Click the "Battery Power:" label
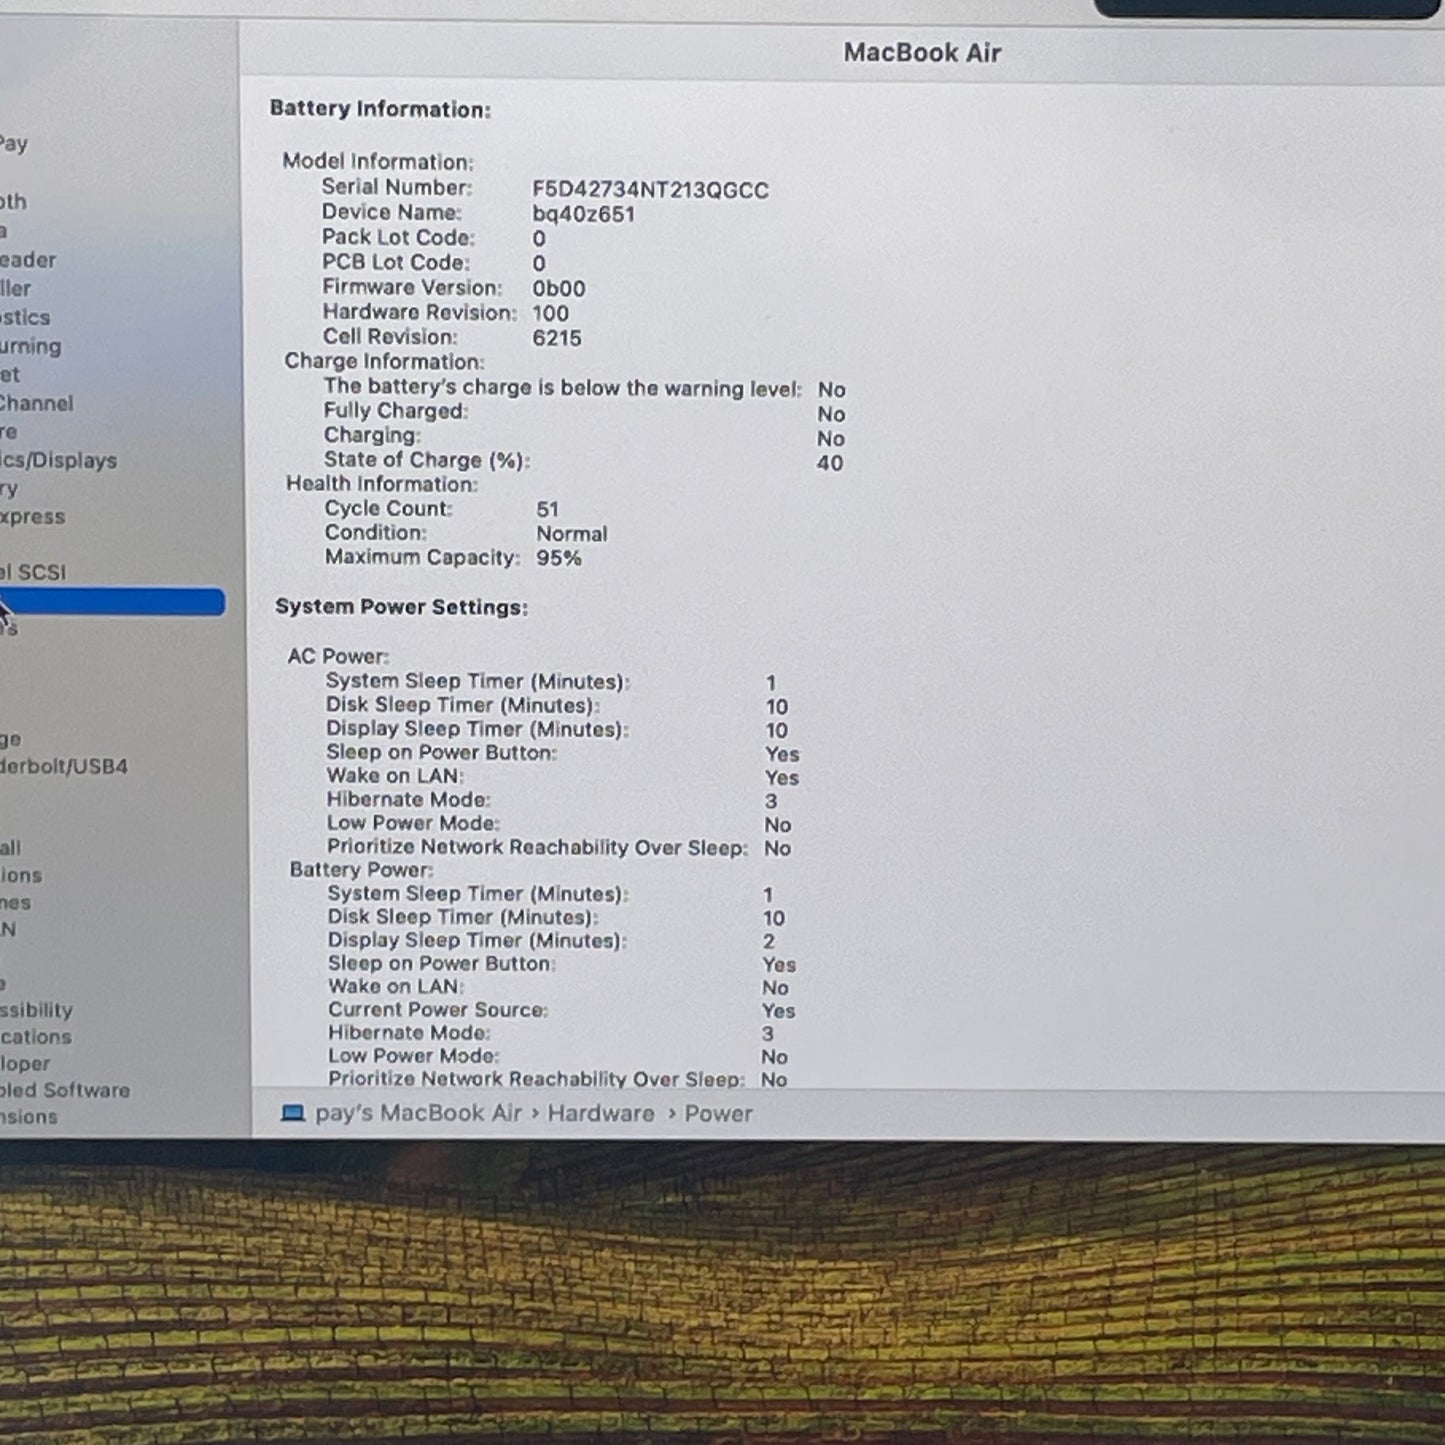The image size is (1445, 1445). click(x=361, y=870)
